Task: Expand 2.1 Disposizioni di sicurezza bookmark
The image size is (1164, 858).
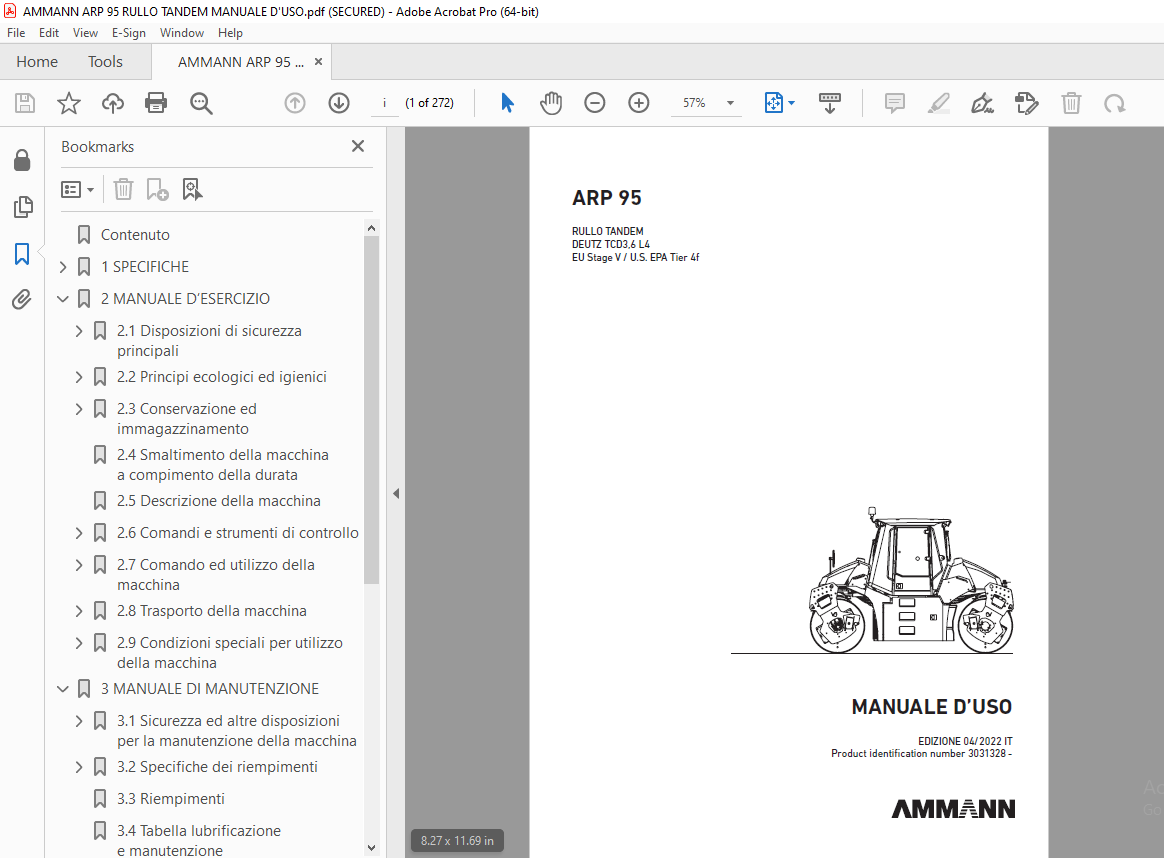Action: click(79, 331)
